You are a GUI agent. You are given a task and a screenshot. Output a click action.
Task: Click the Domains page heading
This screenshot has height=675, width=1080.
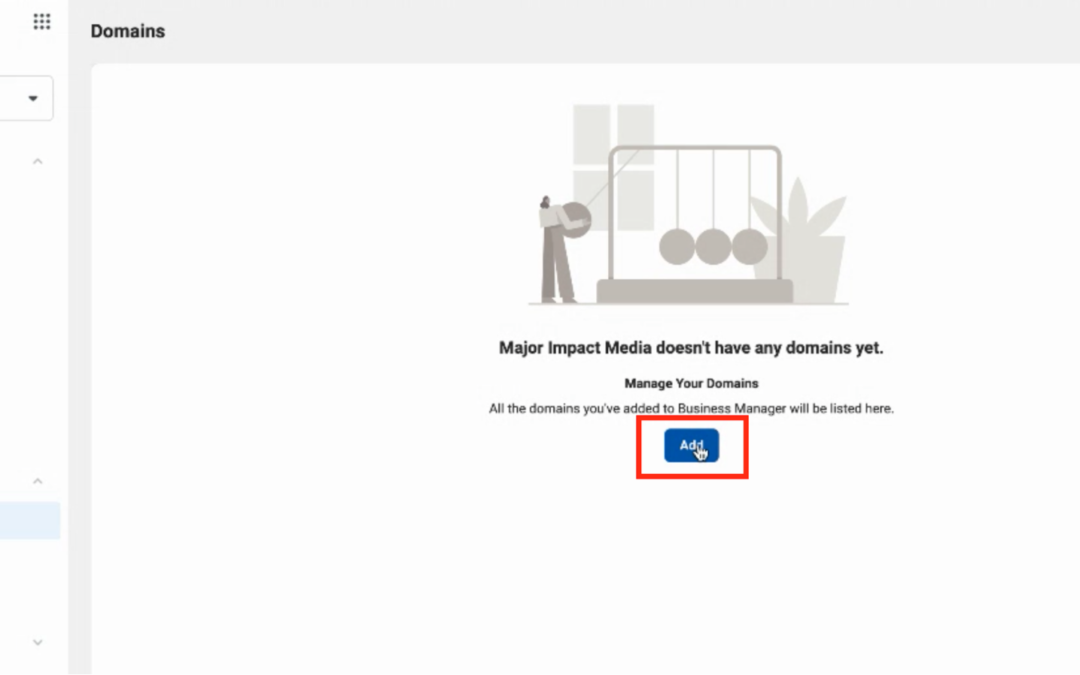(127, 31)
